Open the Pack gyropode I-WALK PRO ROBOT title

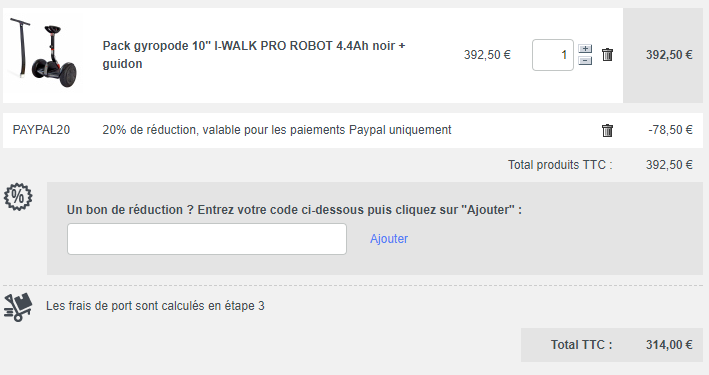point(254,55)
